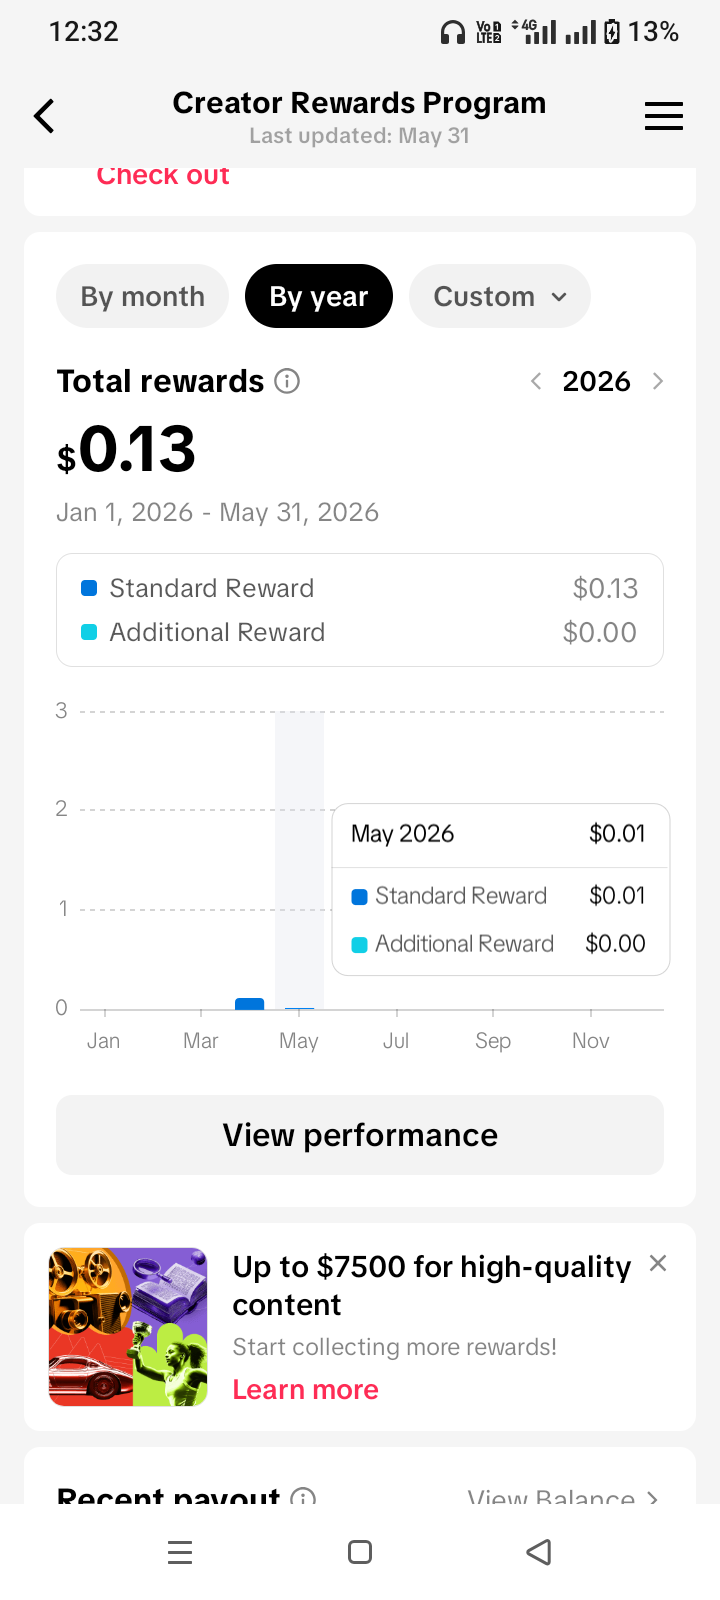Tap the Learn more link
Screen dimensions: 720x1600
(306, 1390)
